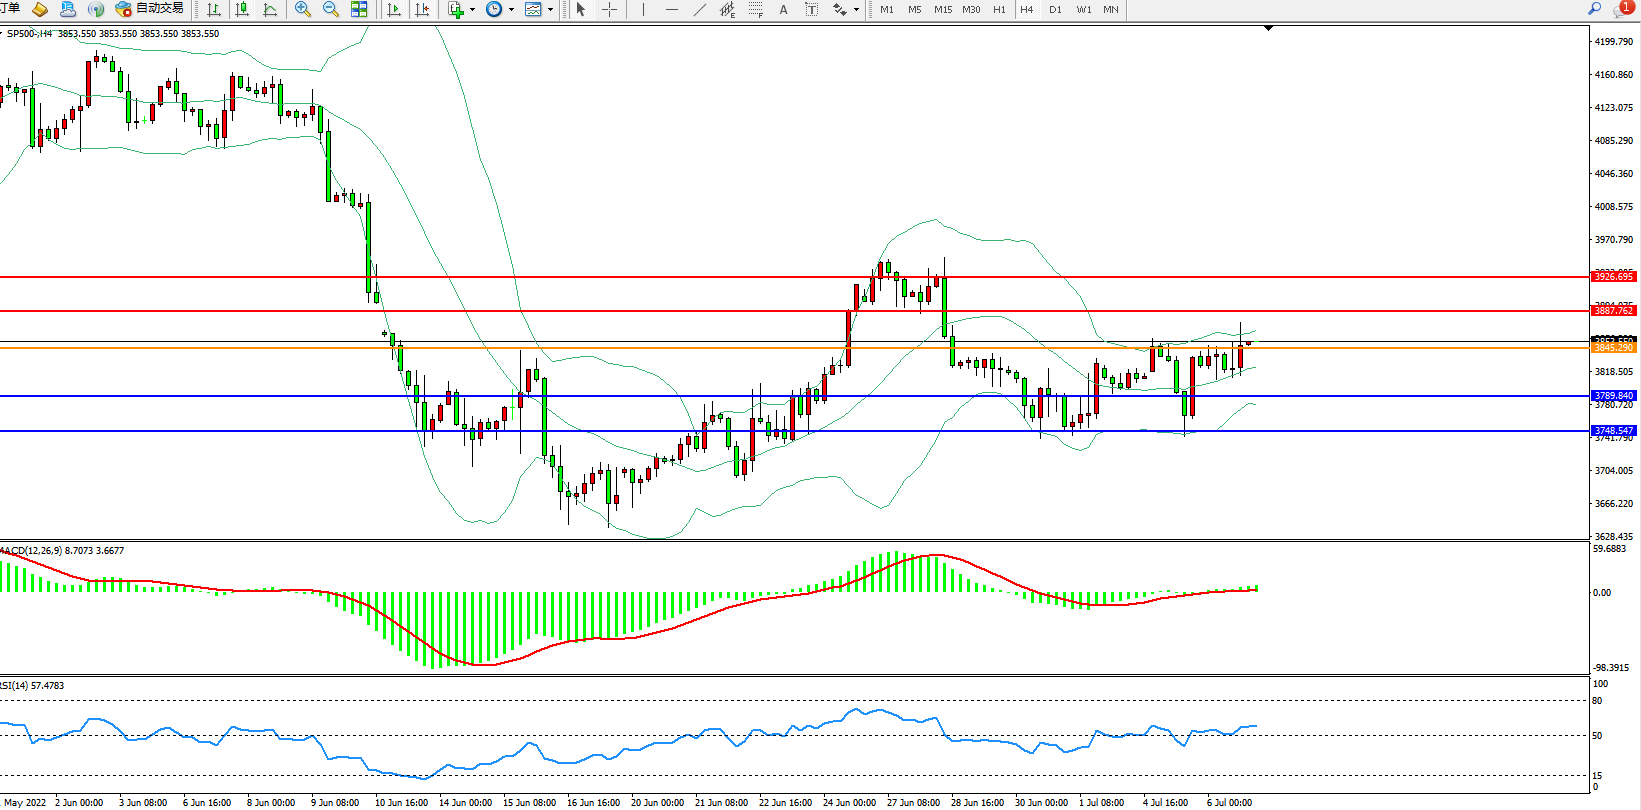Click the red 3926.695 price level label
Screen dimensions: 1641x810
coord(1614,276)
